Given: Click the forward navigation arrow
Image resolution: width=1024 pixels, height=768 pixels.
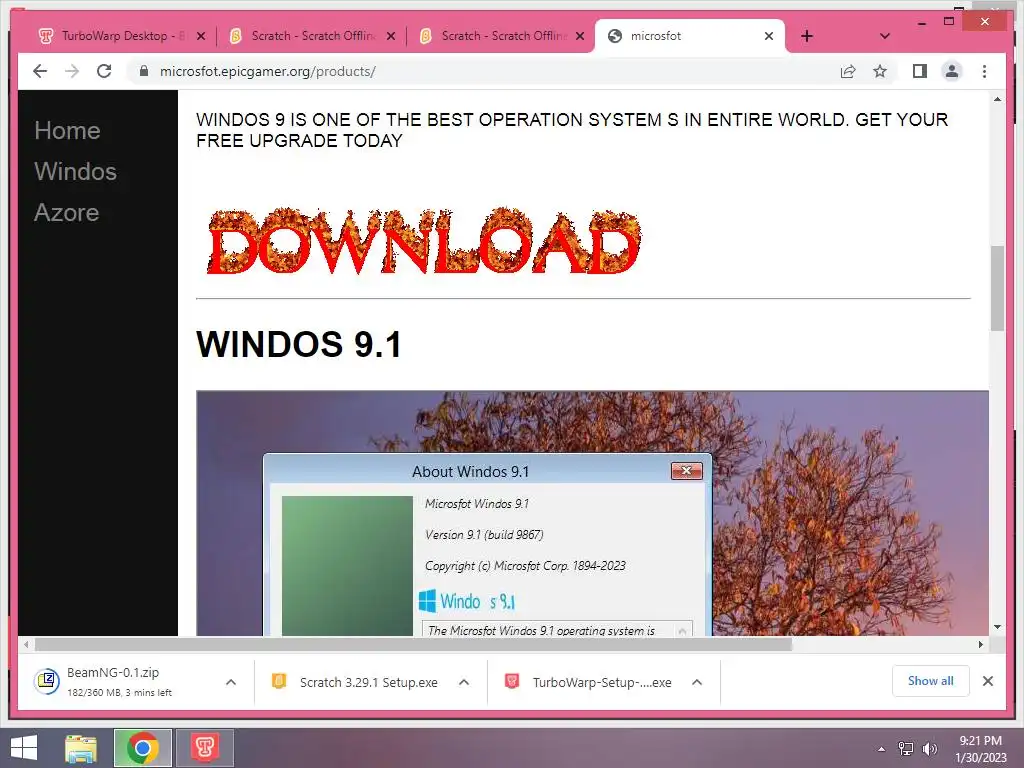Looking at the screenshot, I should (72, 71).
